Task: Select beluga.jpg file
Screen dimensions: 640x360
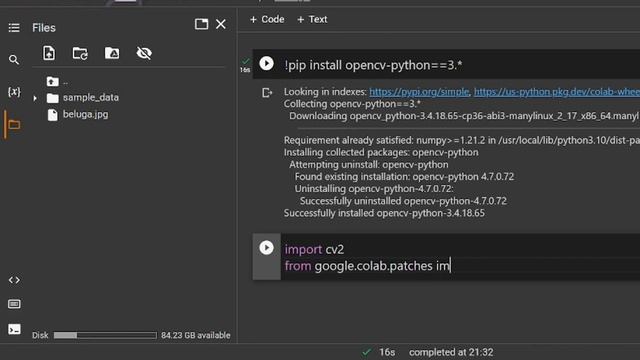Action: click(x=85, y=114)
